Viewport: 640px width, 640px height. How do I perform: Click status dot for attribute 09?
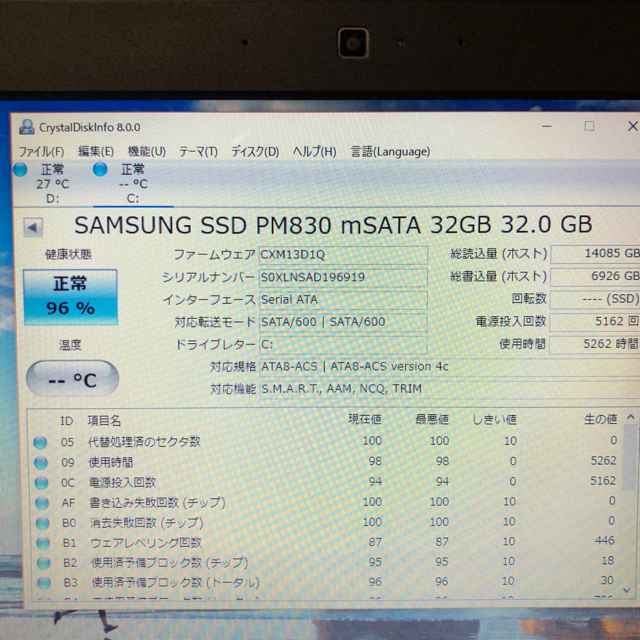point(41,463)
